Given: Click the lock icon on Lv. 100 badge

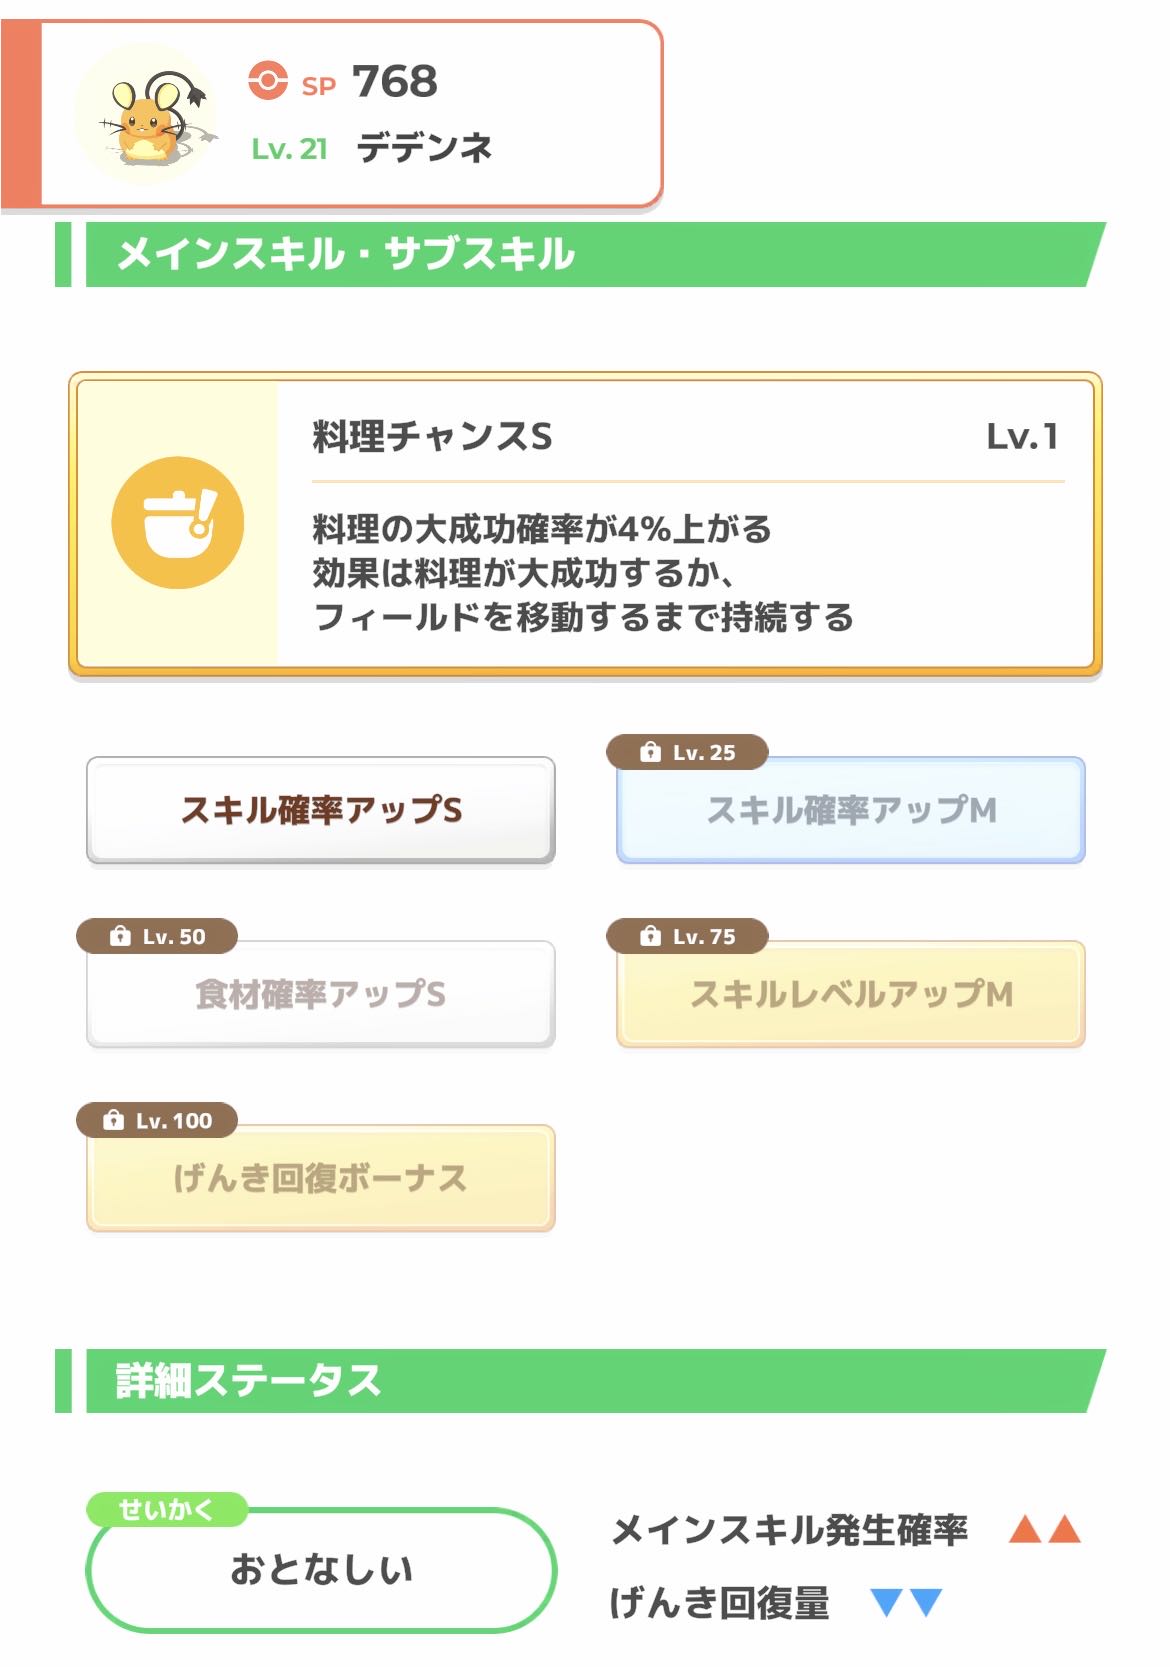Looking at the screenshot, I should click(114, 1120).
